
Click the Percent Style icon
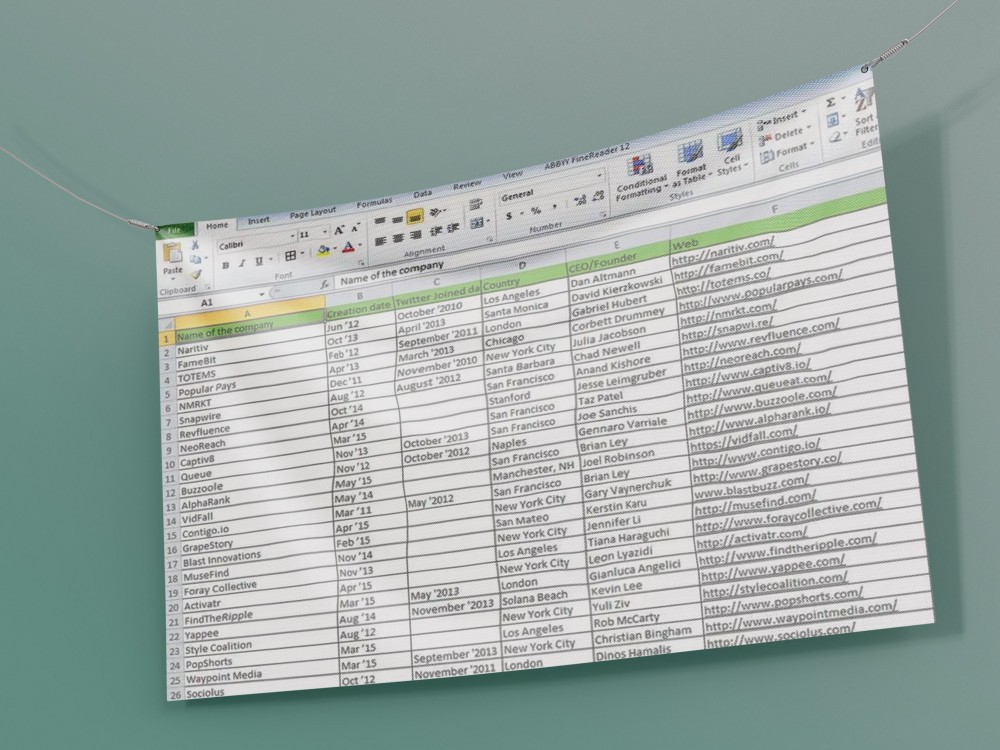tap(536, 210)
